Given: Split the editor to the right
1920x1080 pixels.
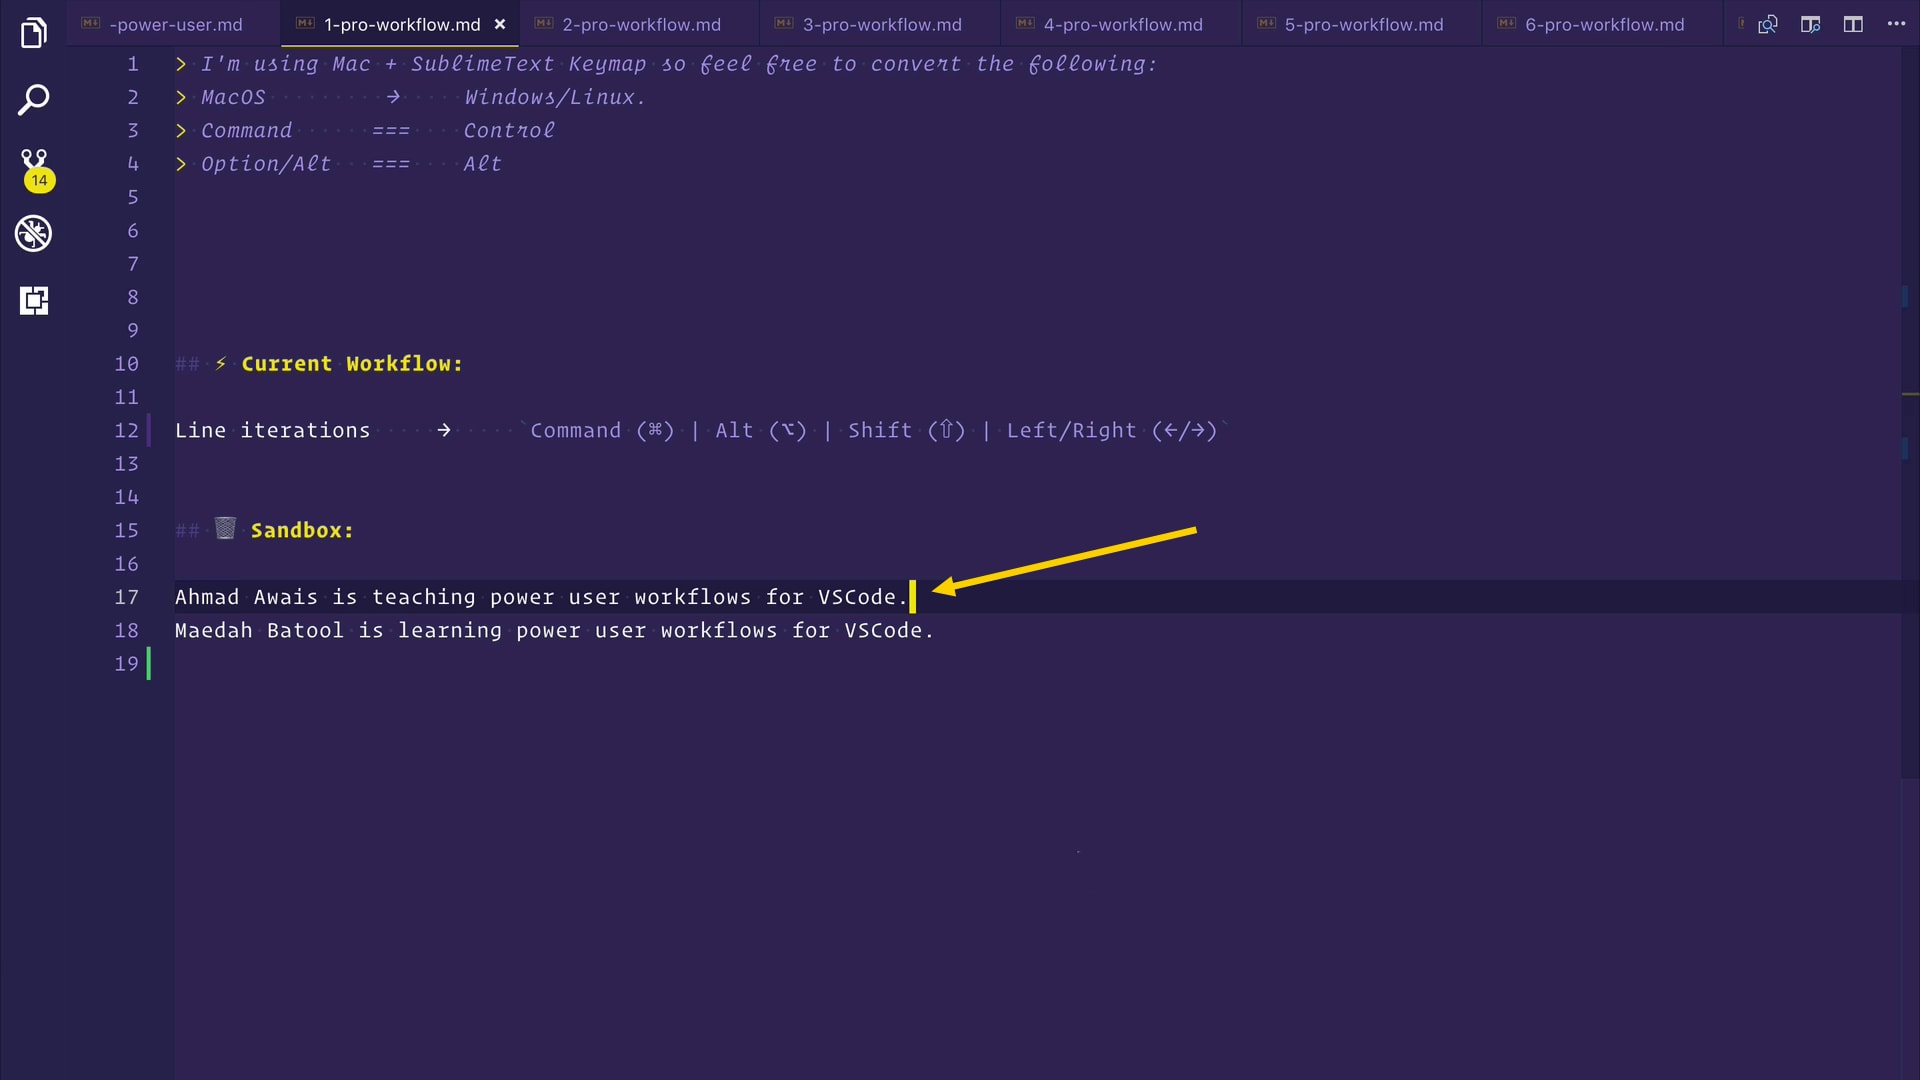Looking at the screenshot, I should pos(1853,24).
